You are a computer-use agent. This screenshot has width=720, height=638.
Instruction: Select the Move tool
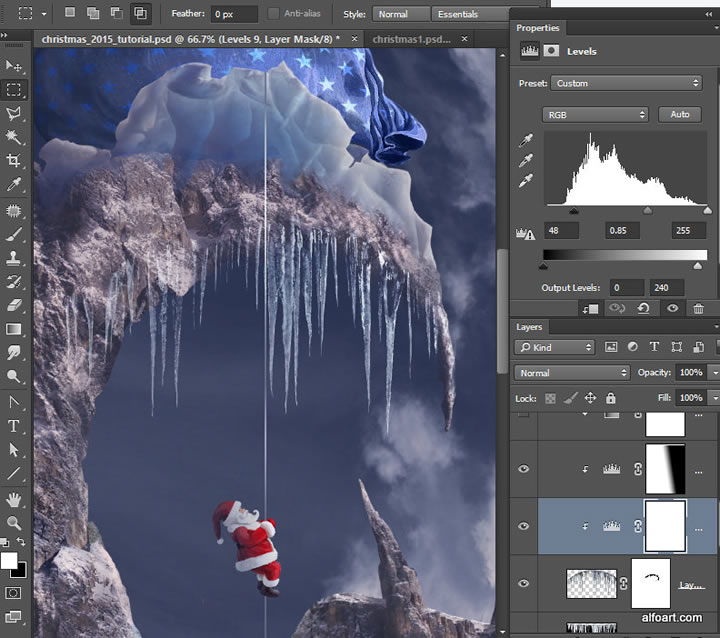14,65
